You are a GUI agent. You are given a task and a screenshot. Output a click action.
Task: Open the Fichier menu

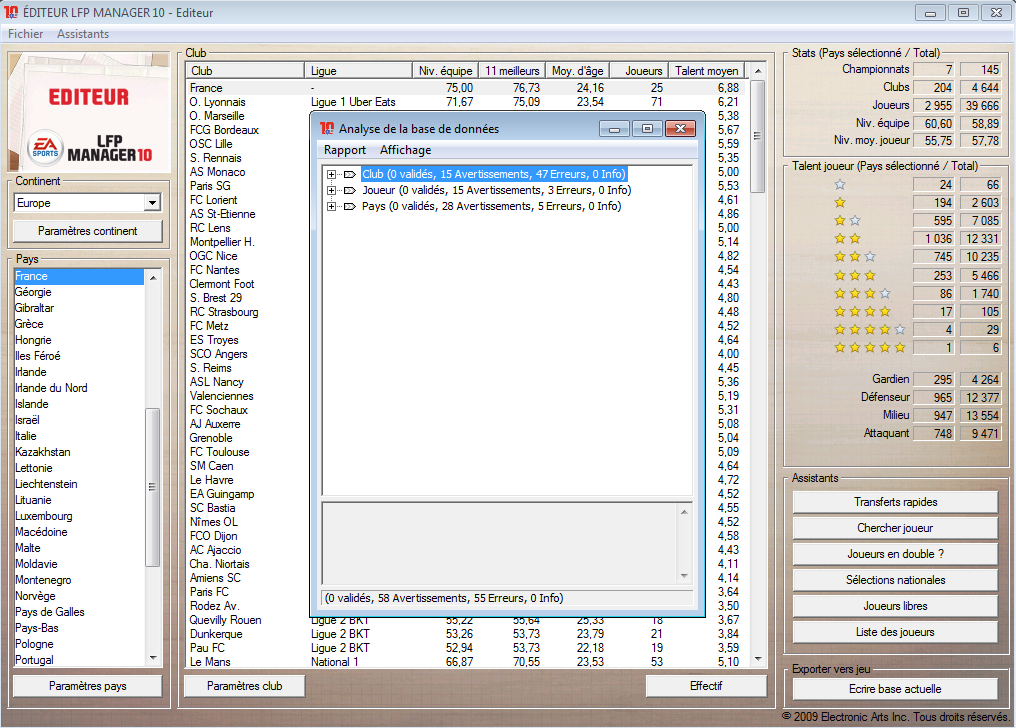coord(25,34)
